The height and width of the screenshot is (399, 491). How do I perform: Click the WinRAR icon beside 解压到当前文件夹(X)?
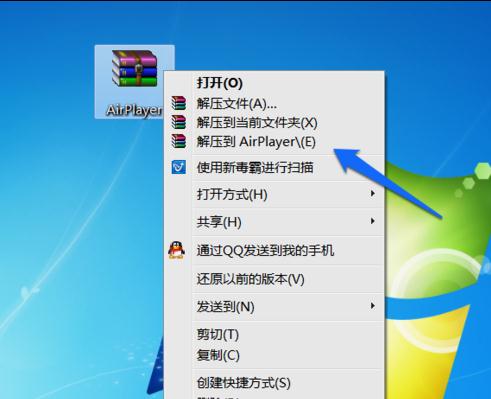point(179,122)
